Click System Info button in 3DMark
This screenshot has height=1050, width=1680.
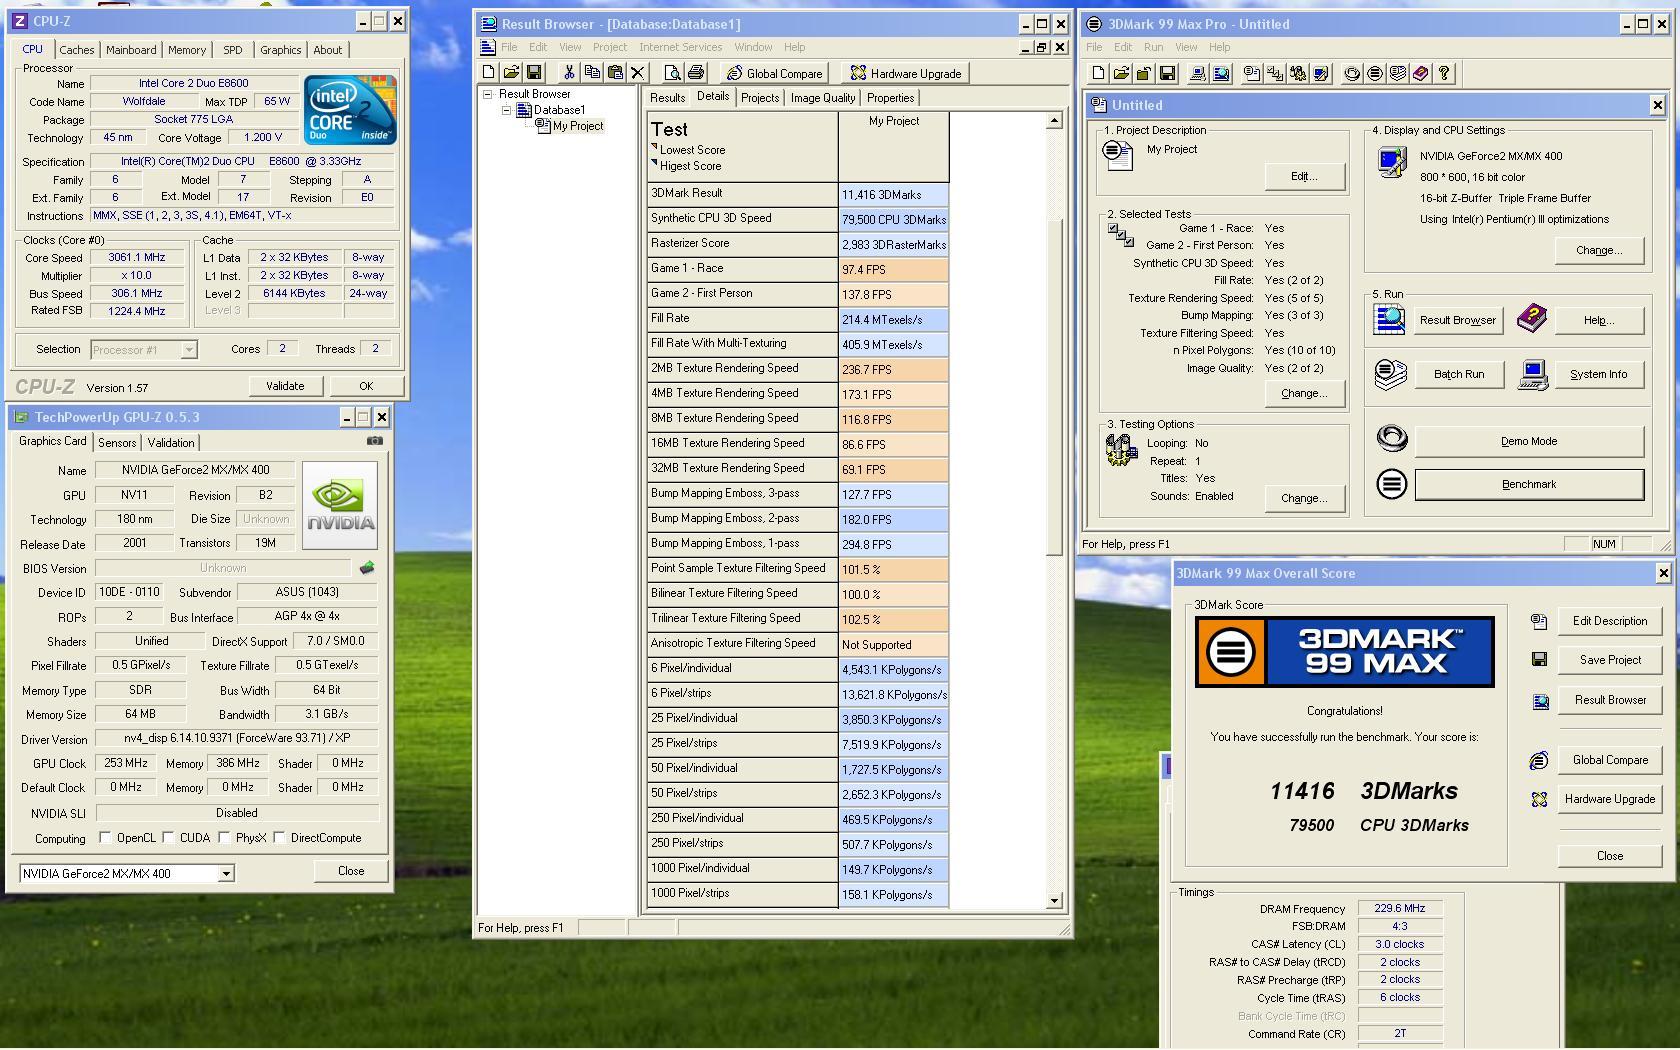1598,374
